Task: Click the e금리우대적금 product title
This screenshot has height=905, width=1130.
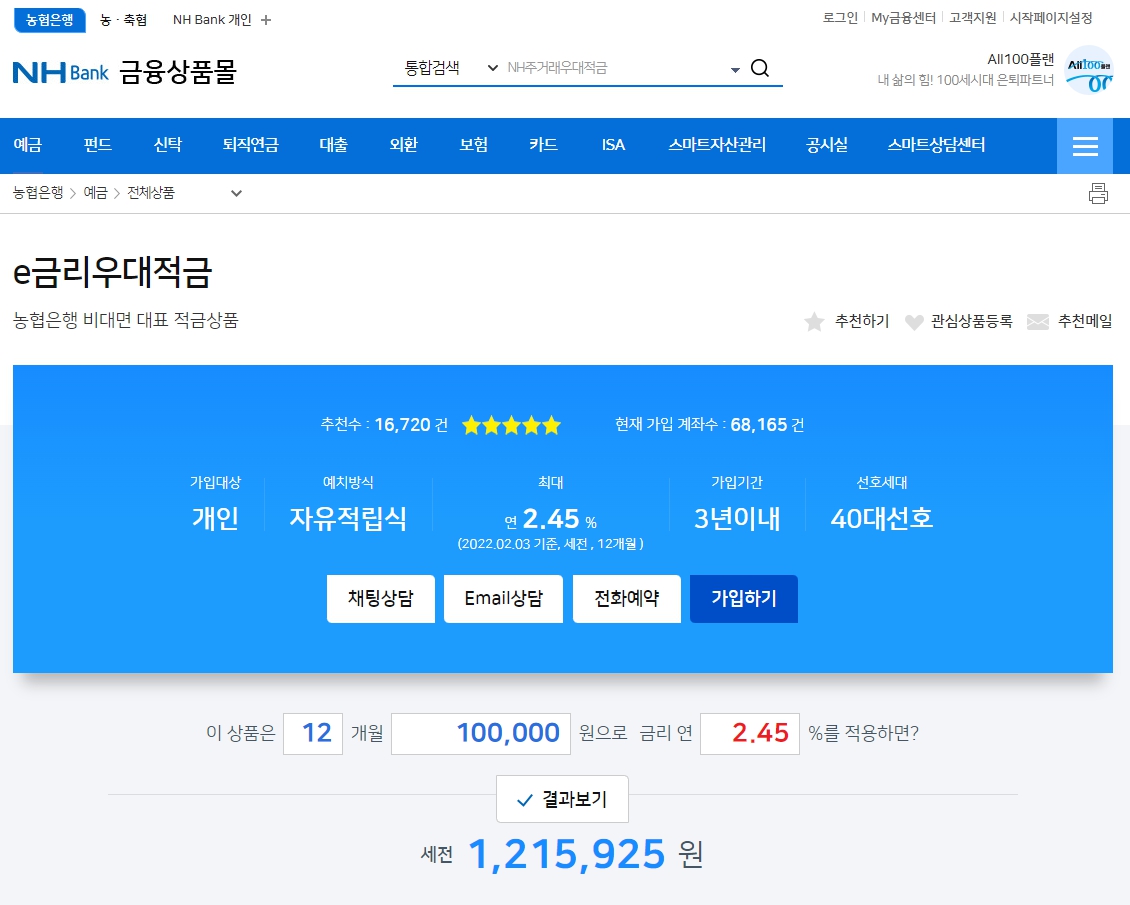Action: click(x=112, y=272)
